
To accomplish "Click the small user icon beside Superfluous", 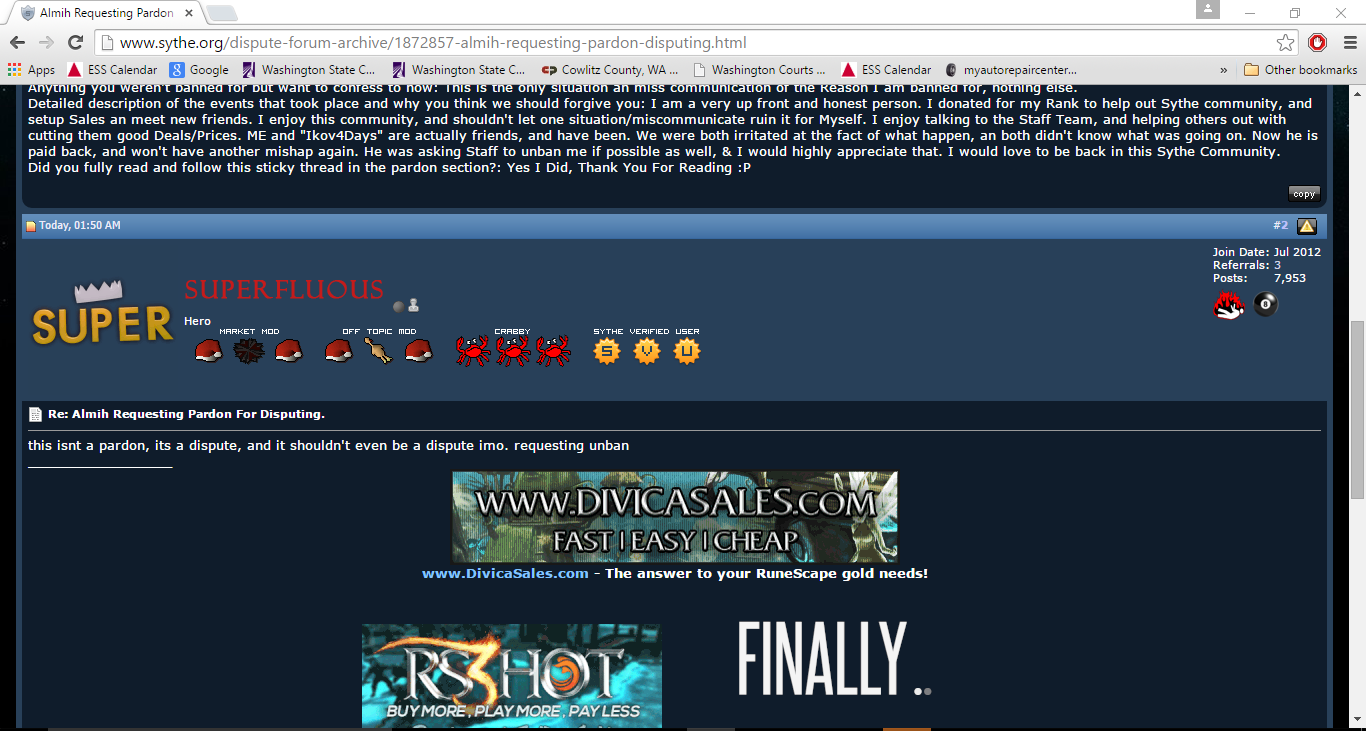I will (414, 306).
